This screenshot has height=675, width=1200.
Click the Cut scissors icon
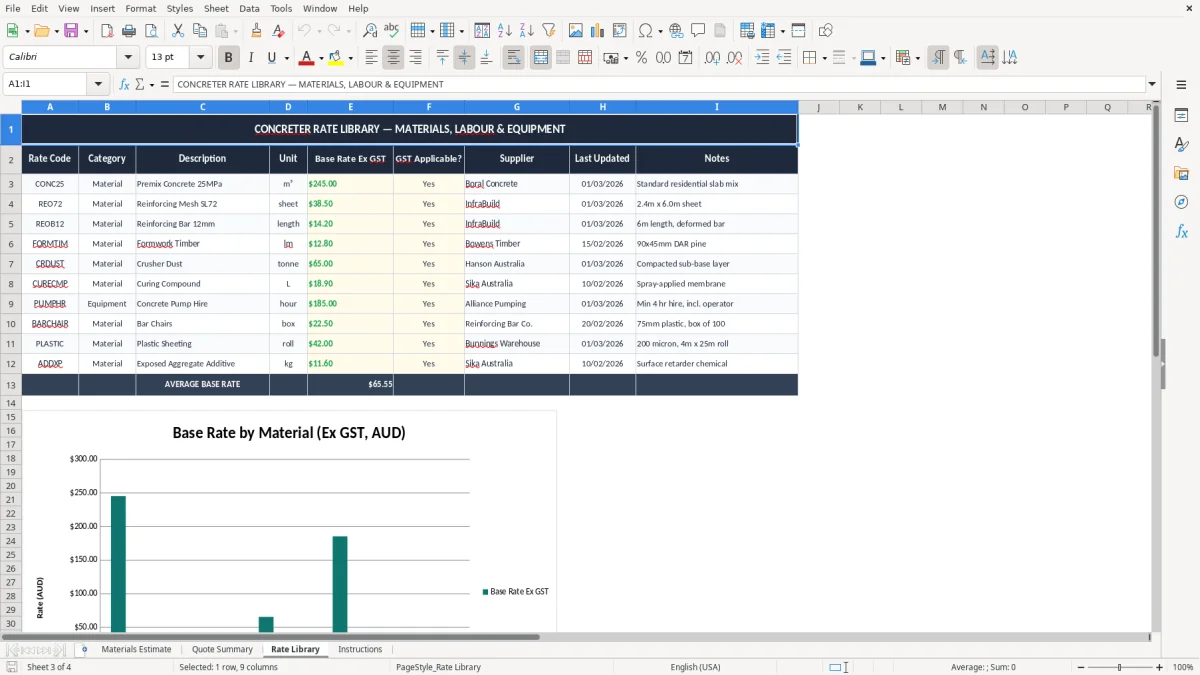177,31
